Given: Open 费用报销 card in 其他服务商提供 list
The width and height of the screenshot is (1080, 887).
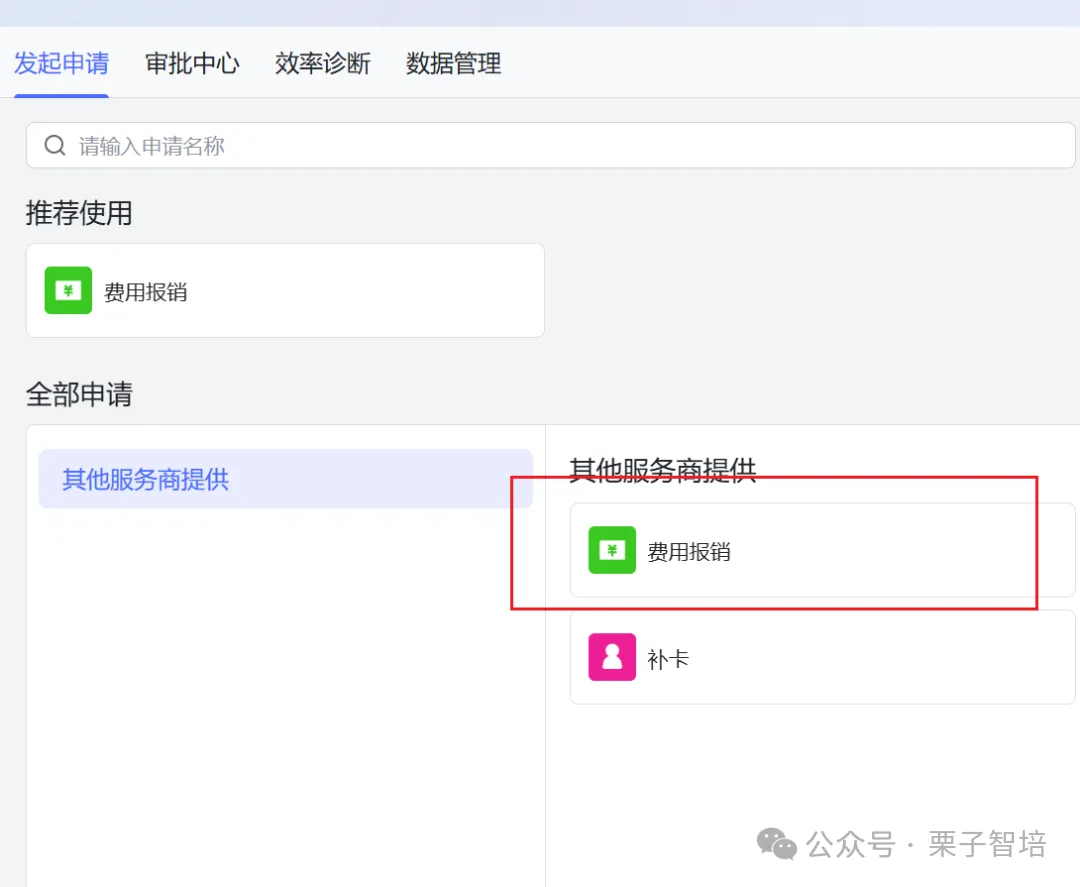Looking at the screenshot, I should coord(822,550).
